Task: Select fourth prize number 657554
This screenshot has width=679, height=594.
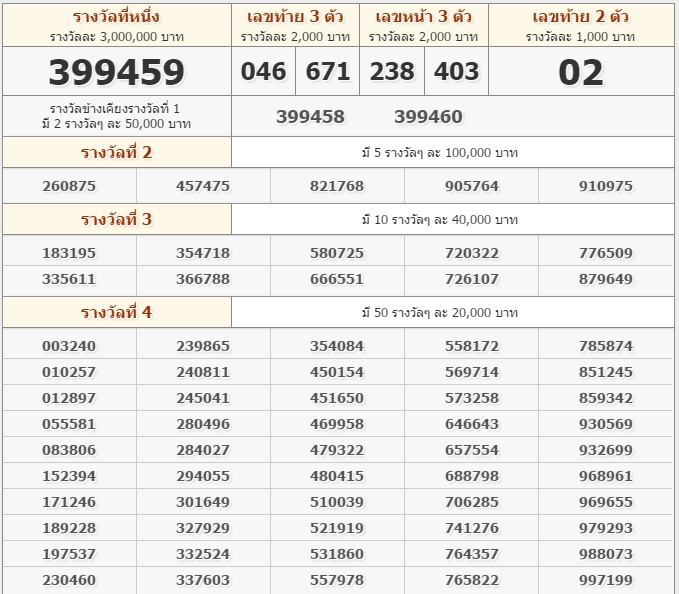Action: [472, 450]
